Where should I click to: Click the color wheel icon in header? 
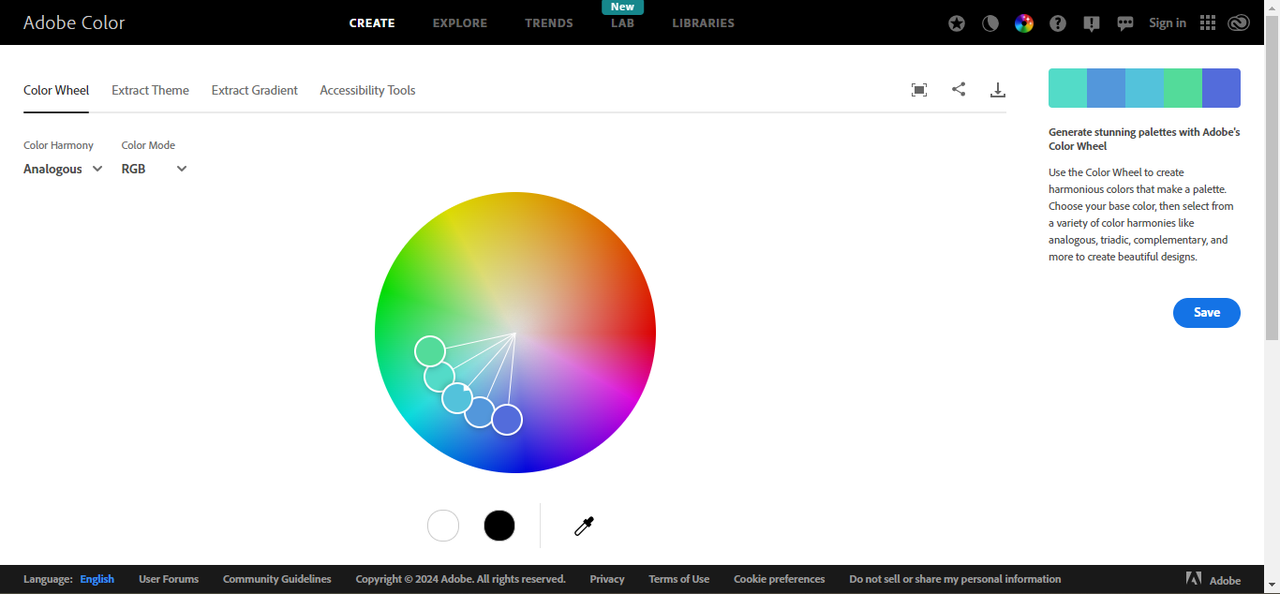pos(1024,23)
